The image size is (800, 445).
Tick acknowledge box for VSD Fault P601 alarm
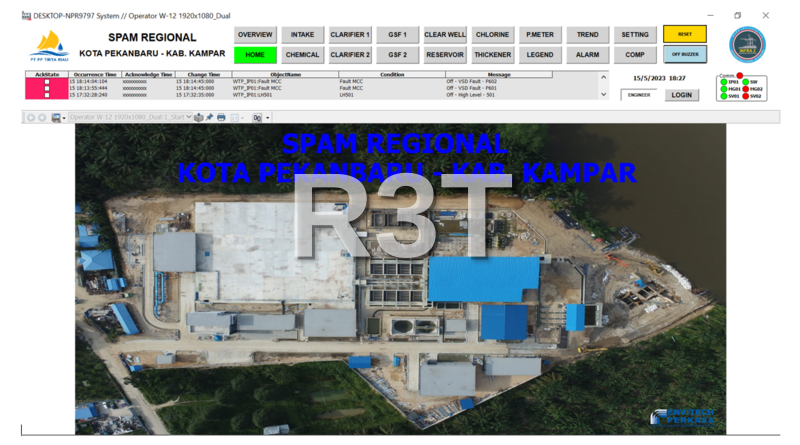click(x=47, y=88)
